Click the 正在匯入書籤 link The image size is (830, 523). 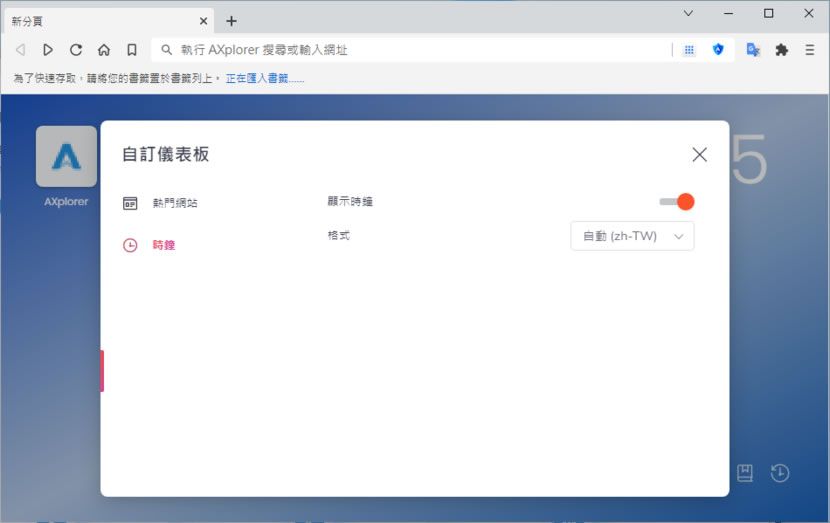[x=265, y=78]
